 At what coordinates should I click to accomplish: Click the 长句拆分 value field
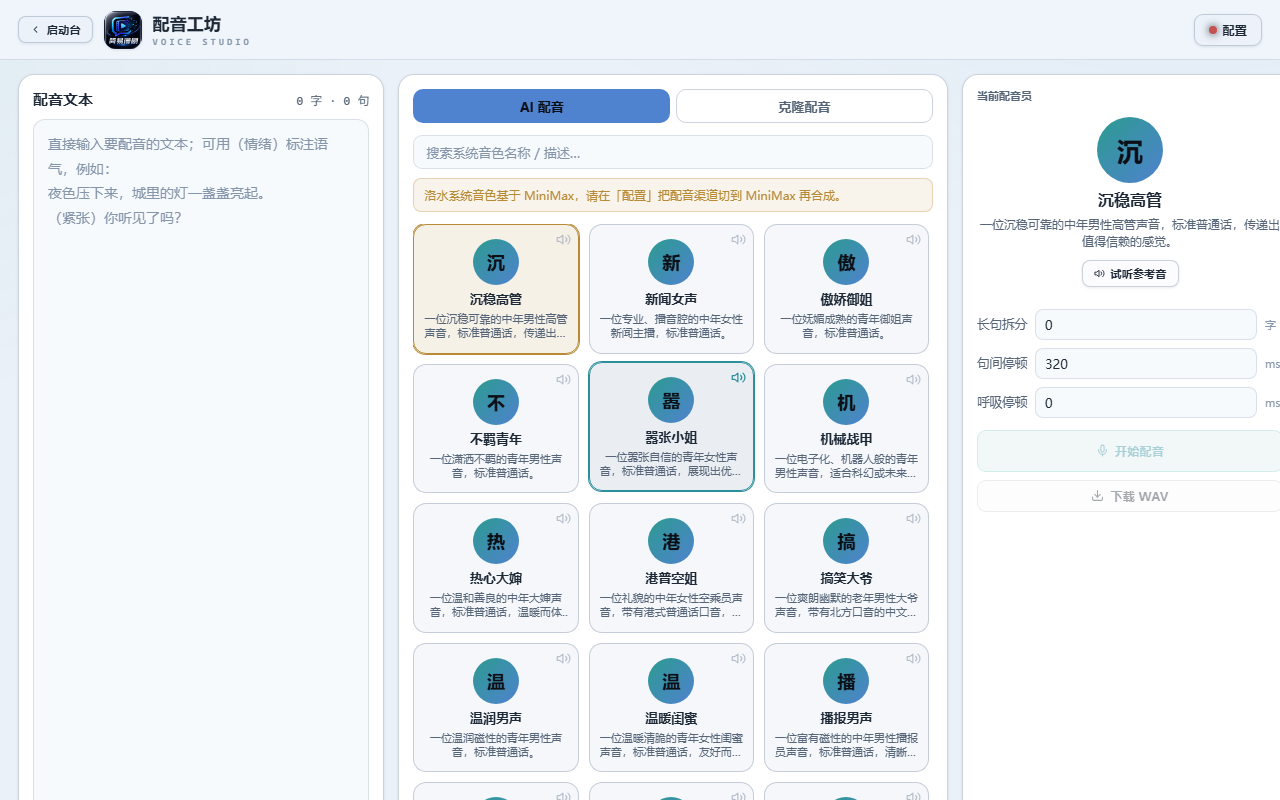pyautogui.click(x=1146, y=325)
